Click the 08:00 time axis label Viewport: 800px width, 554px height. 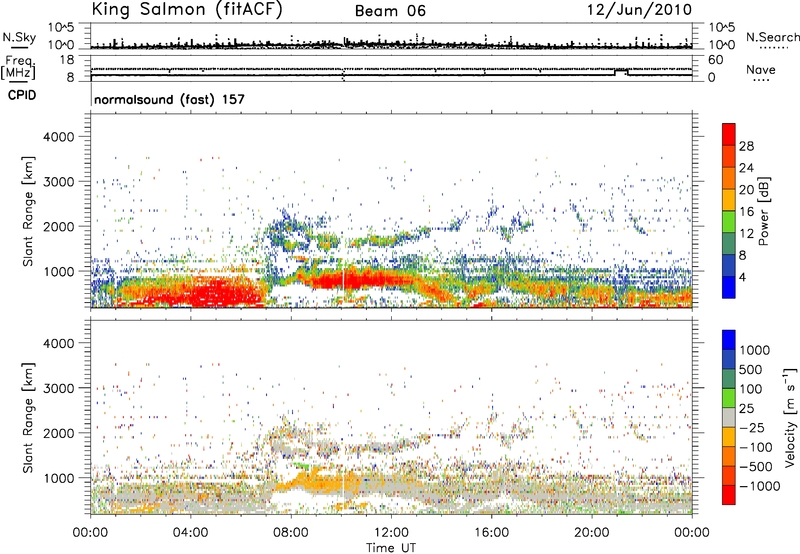(291, 533)
